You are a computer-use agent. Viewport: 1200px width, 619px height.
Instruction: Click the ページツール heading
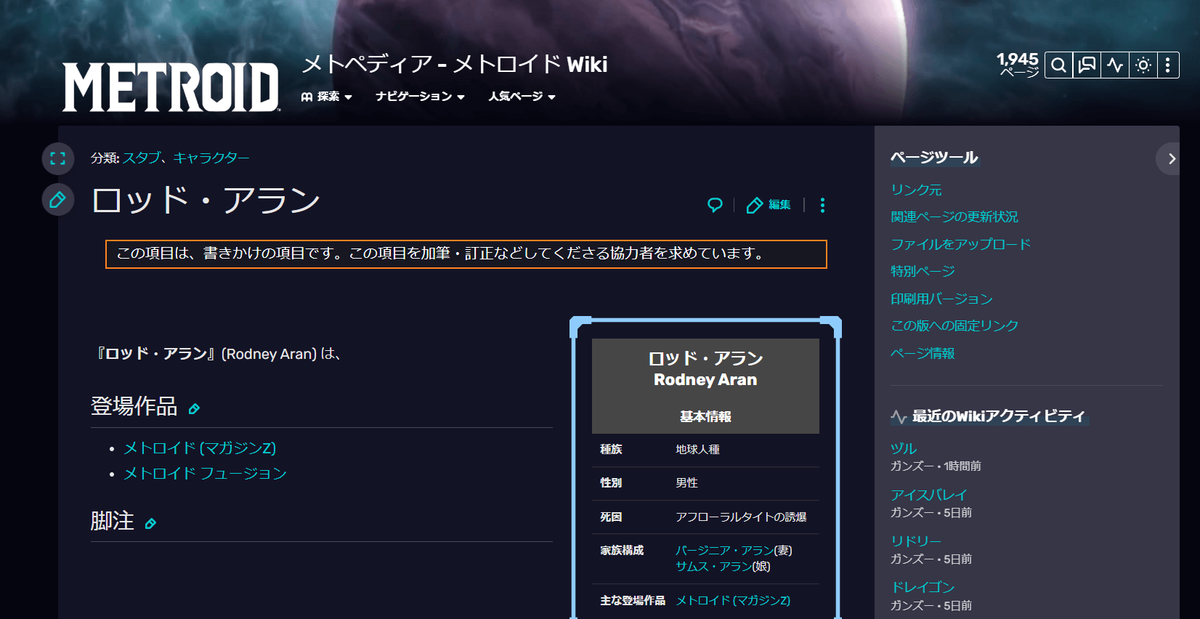(934, 158)
